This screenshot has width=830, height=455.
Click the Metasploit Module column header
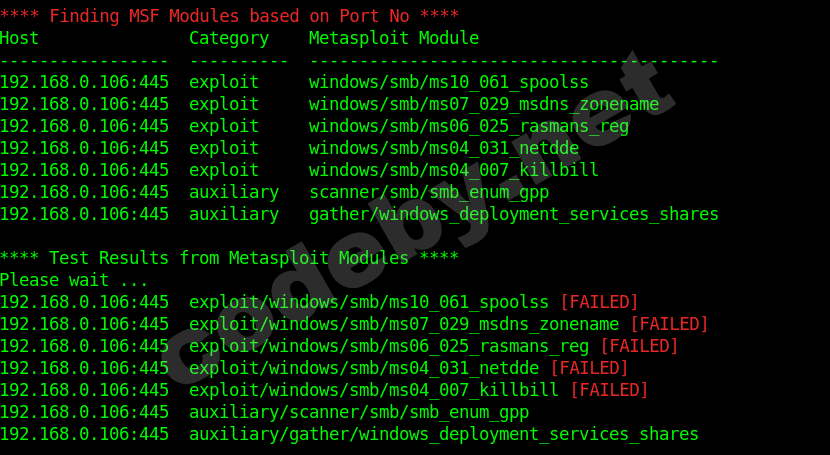pos(393,38)
